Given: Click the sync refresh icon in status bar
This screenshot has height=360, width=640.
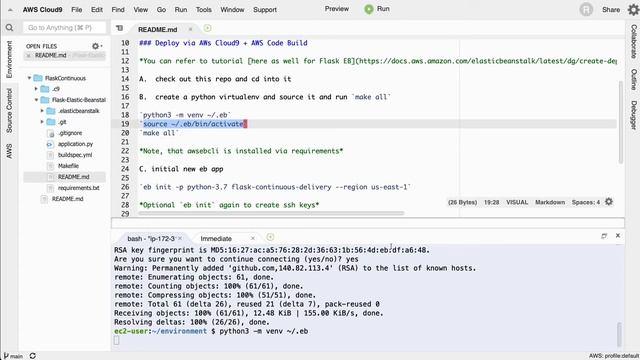Looking at the screenshot, I should point(33,356).
